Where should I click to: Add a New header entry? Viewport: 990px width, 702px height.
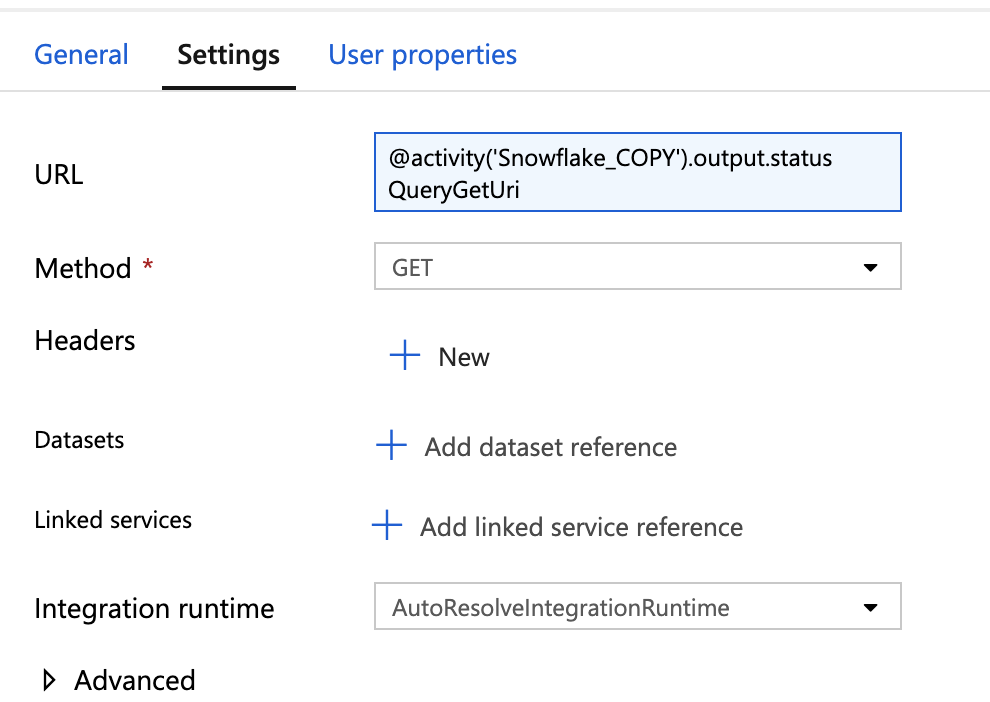(464, 357)
